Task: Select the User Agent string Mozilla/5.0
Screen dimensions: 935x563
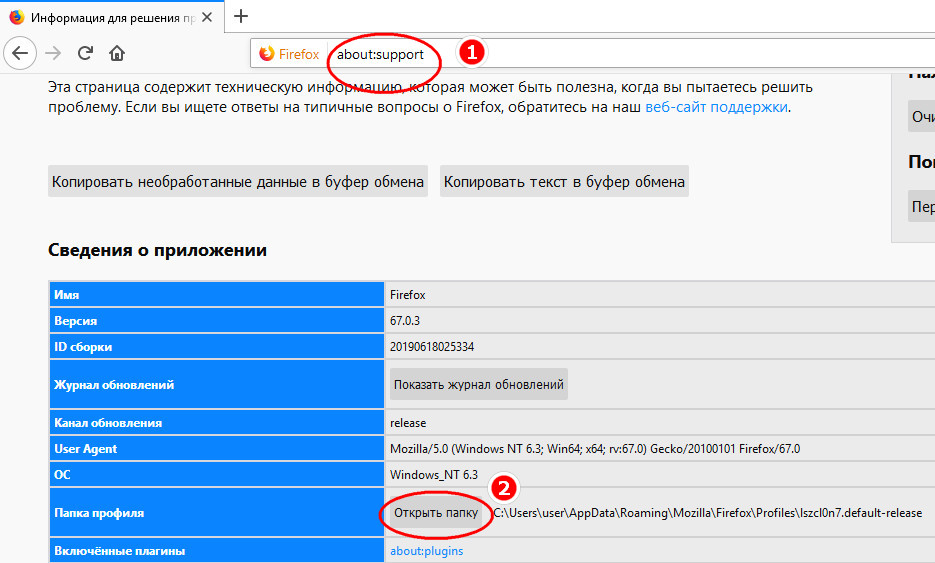Action: (x=595, y=449)
